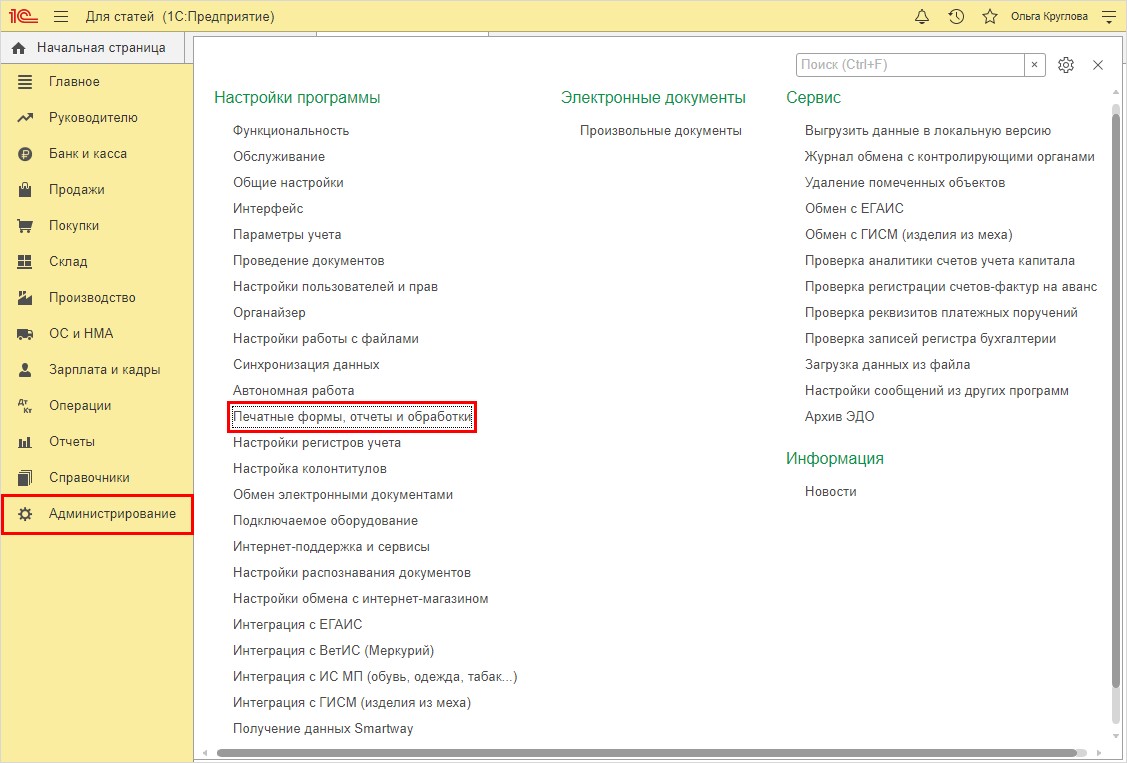Viewport: 1127px width, 763px height.
Task: Click in the Поиск (Ctrl+F) search field
Action: pos(909,65)
